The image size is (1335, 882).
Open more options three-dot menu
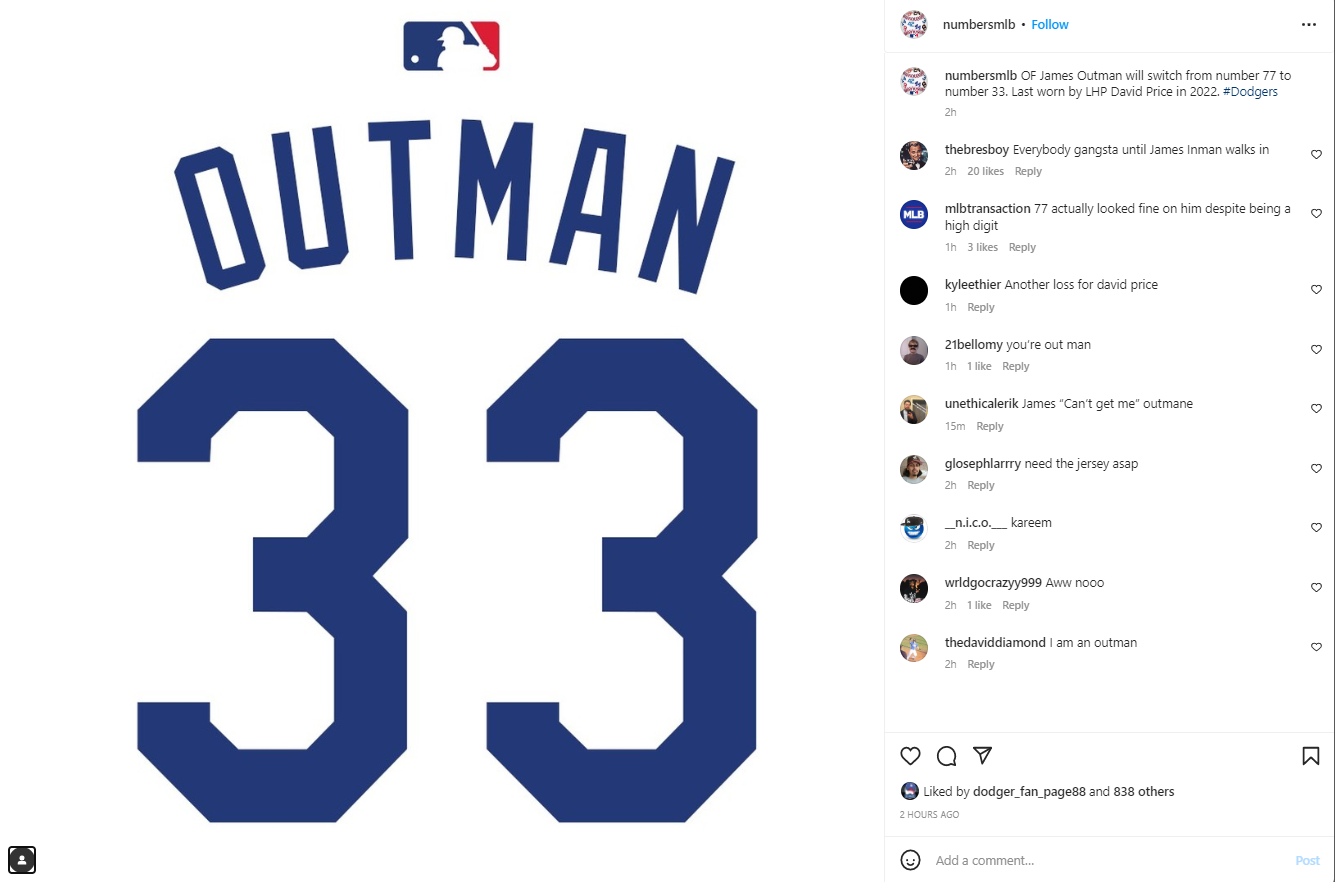1309,24
